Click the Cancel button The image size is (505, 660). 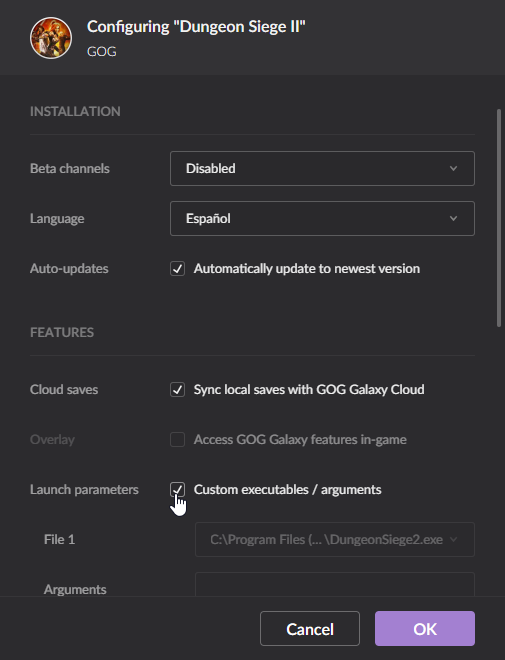310,628
